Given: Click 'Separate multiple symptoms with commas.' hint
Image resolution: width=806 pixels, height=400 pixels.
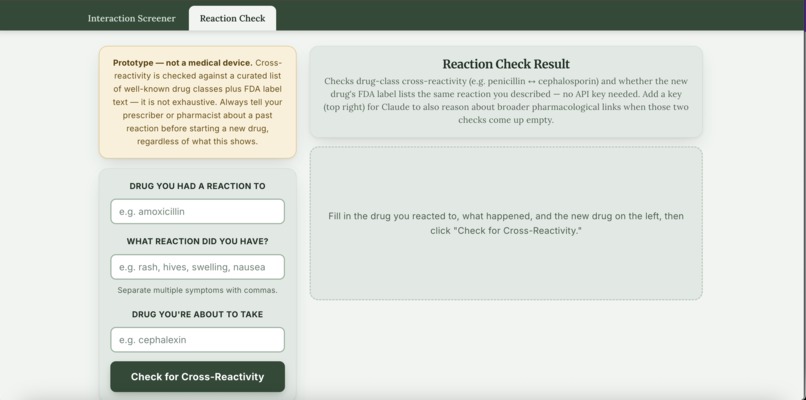Looking at the screenshot, I should tap(197, 290).
